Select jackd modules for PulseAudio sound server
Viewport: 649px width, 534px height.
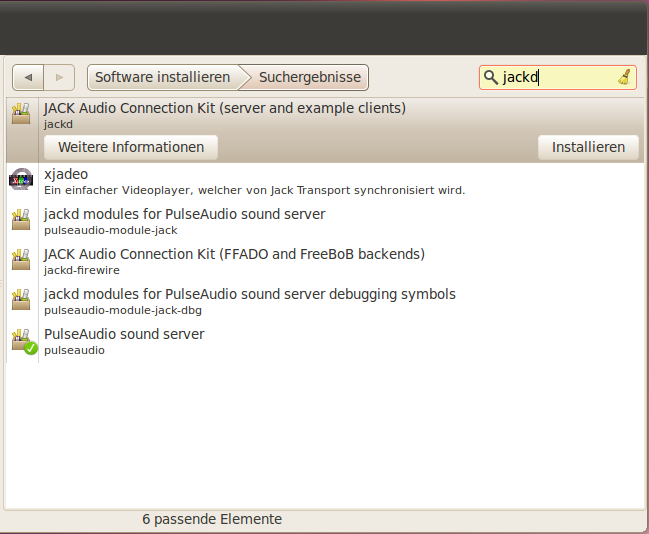click(x=184, y=221)
